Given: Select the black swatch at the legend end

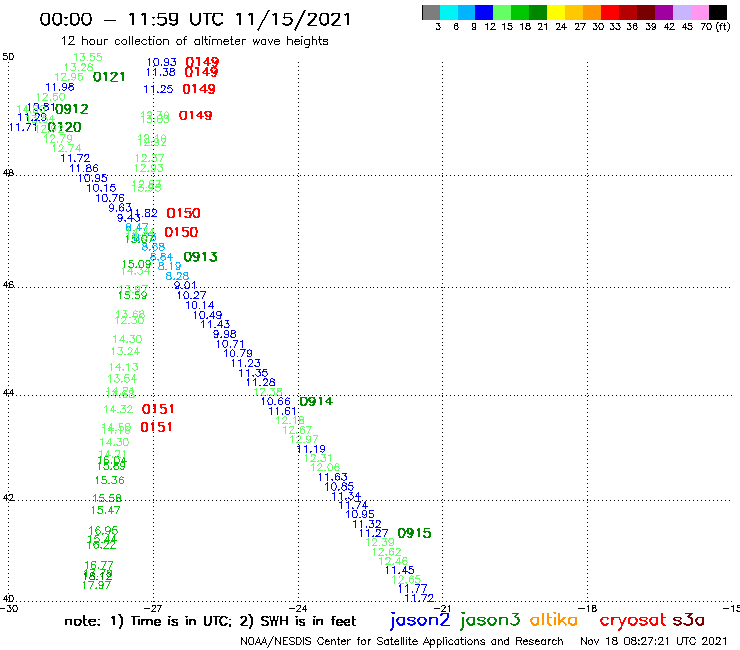Looking at the screenshot, I should pos(717,12).
